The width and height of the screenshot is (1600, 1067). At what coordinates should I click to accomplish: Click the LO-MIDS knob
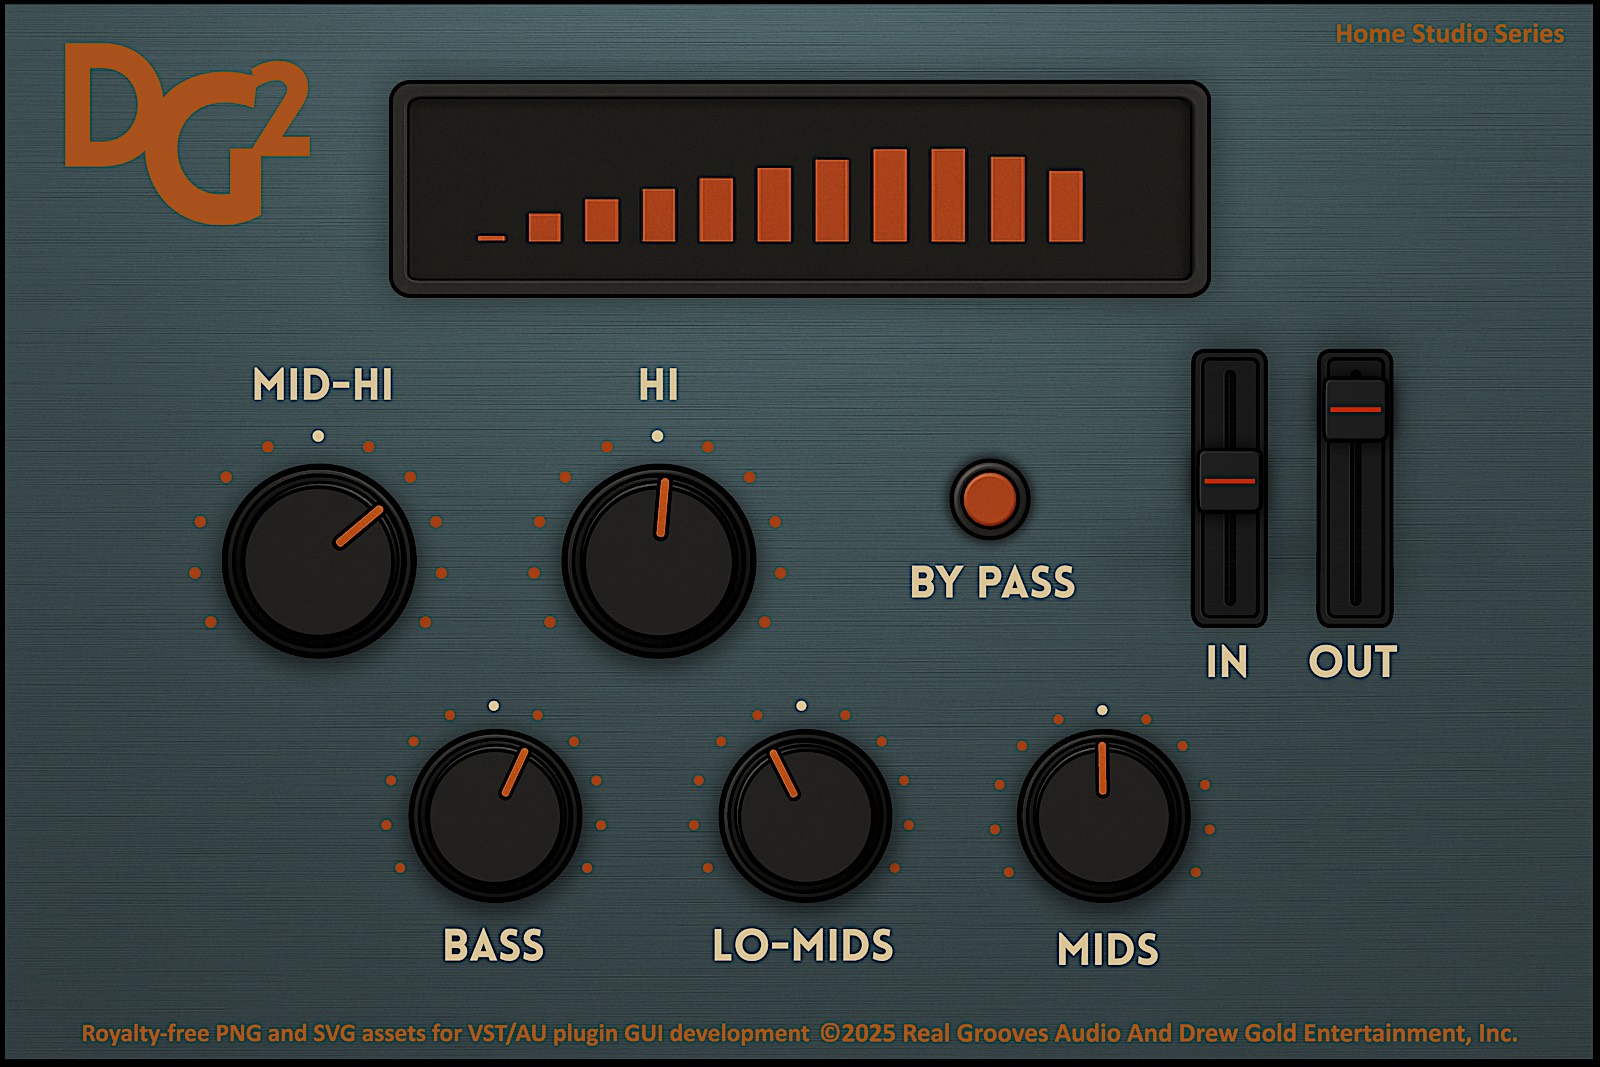click(x=805, y=815)
